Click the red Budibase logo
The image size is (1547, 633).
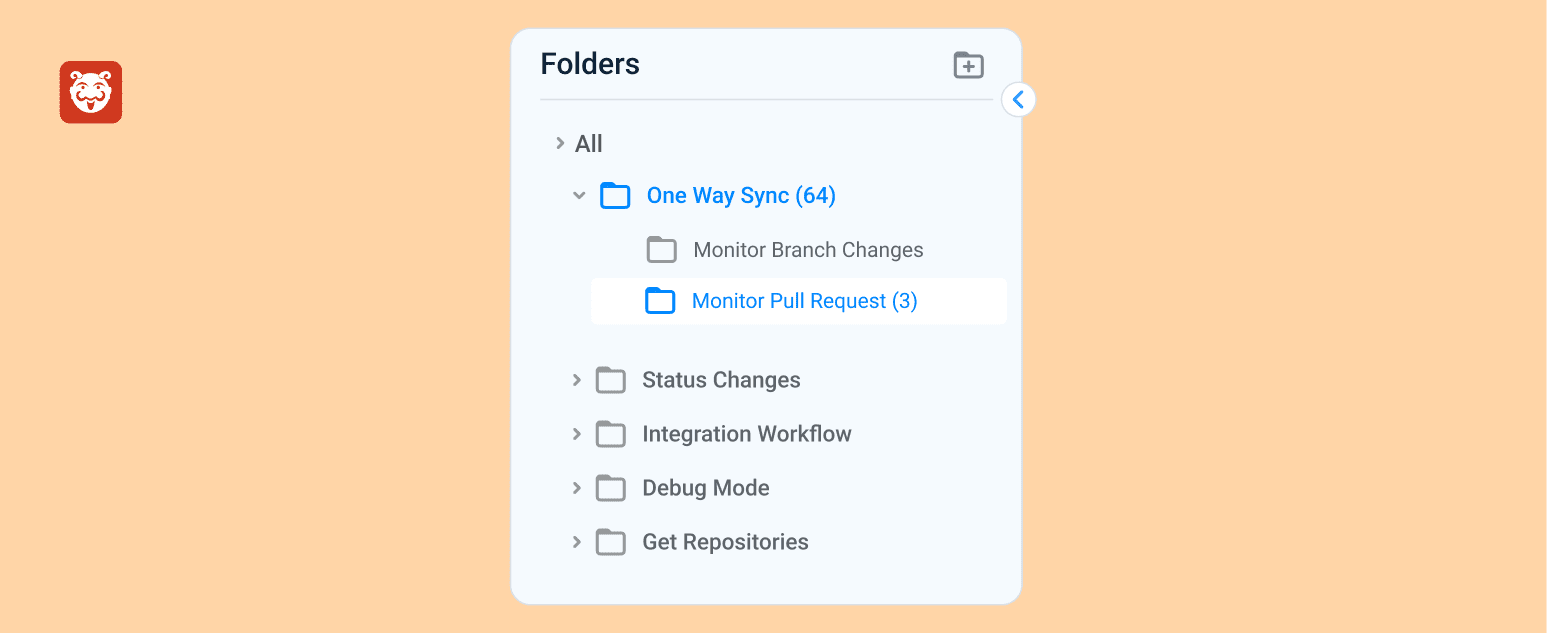(x=91, y=92)
